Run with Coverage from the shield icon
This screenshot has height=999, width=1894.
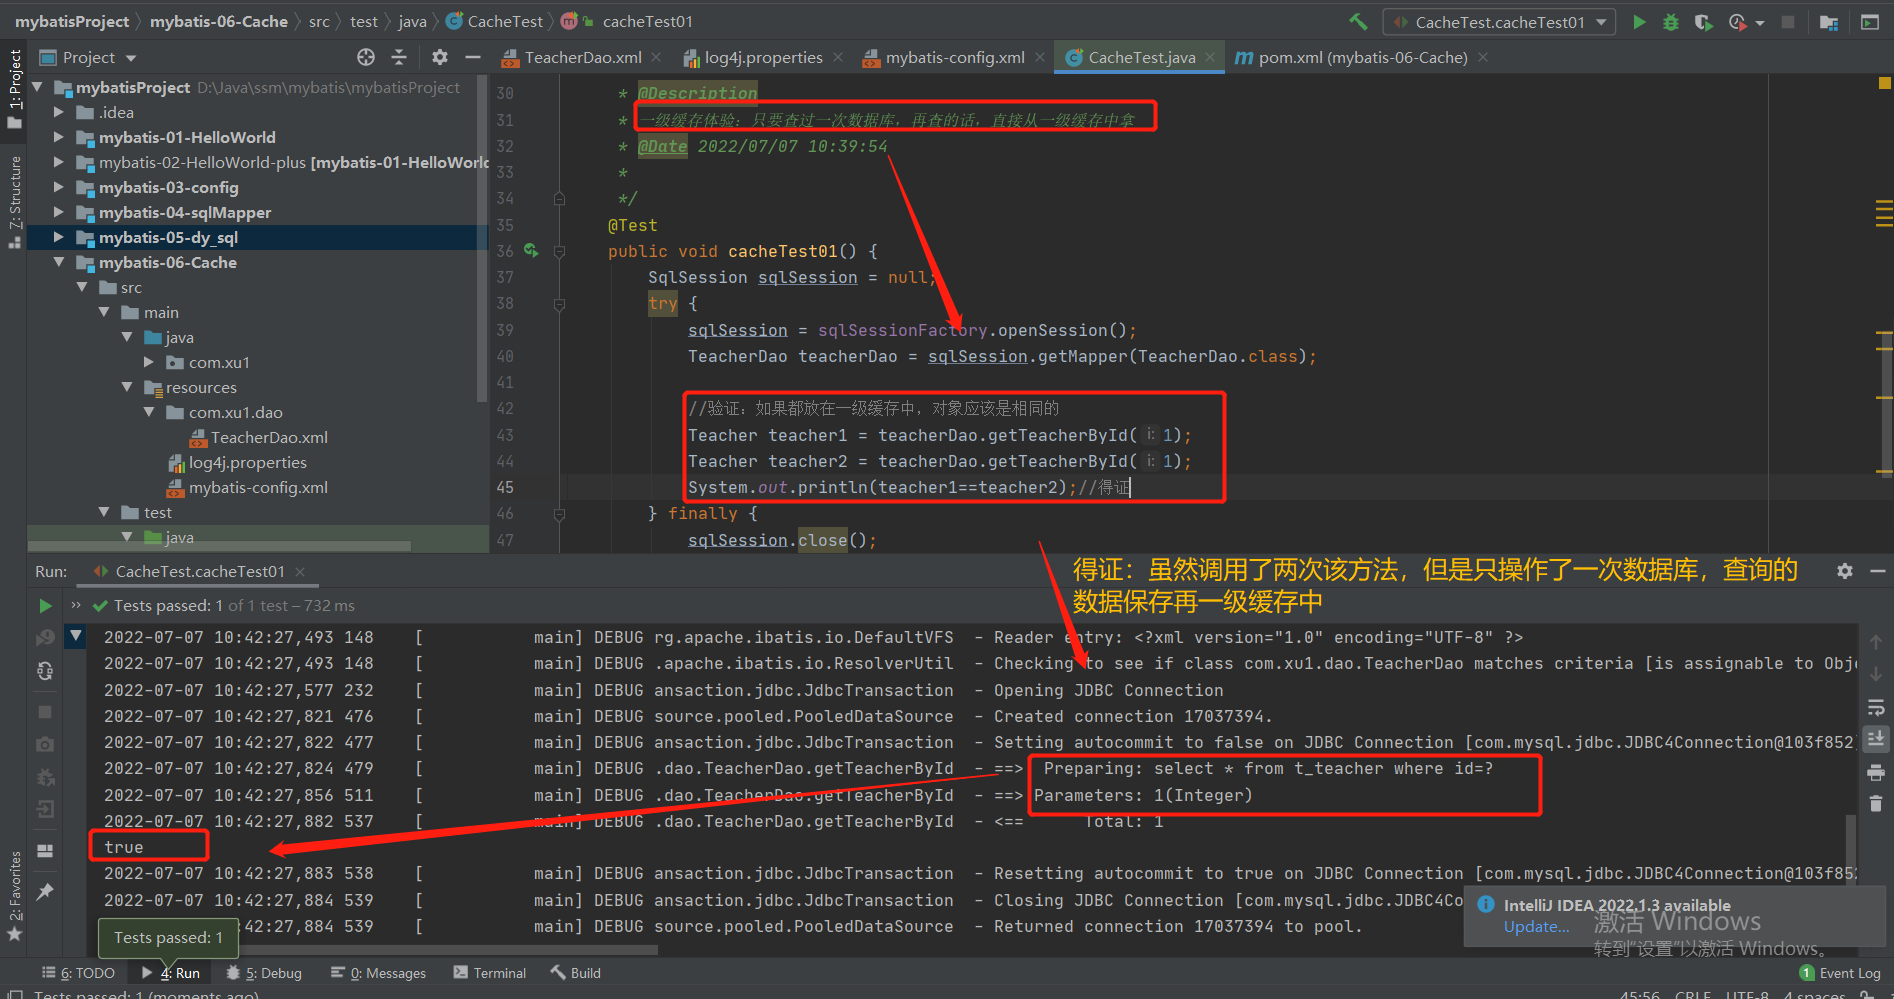click(x=1703, y=21)
